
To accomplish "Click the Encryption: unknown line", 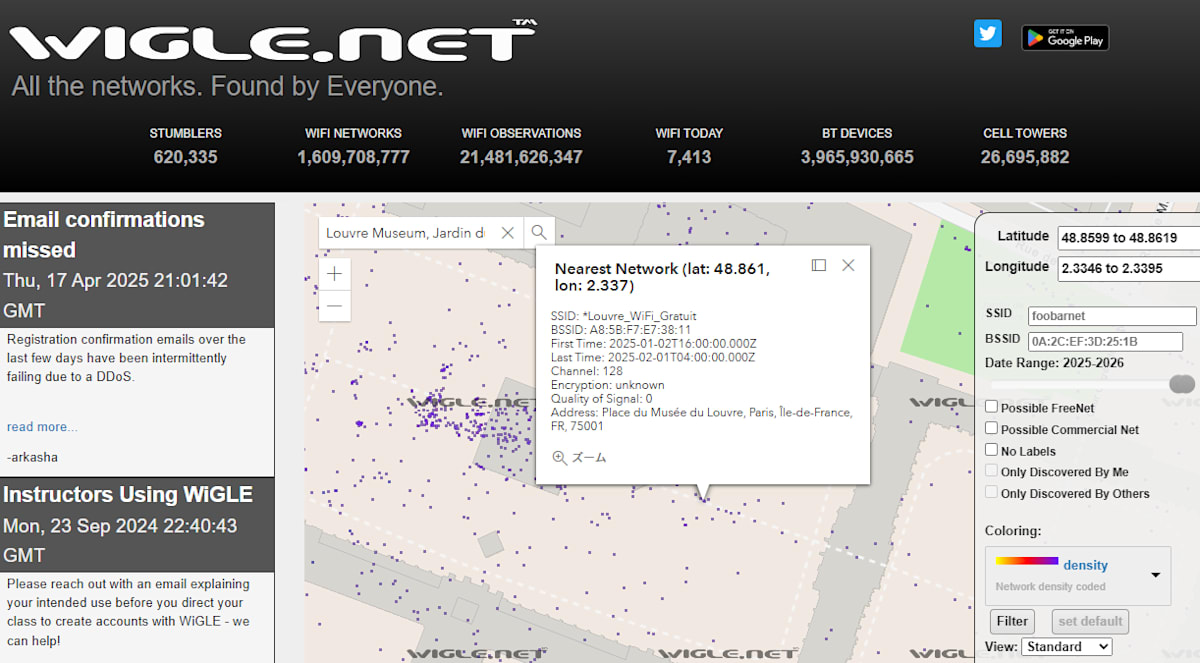I will click(607, 385).
